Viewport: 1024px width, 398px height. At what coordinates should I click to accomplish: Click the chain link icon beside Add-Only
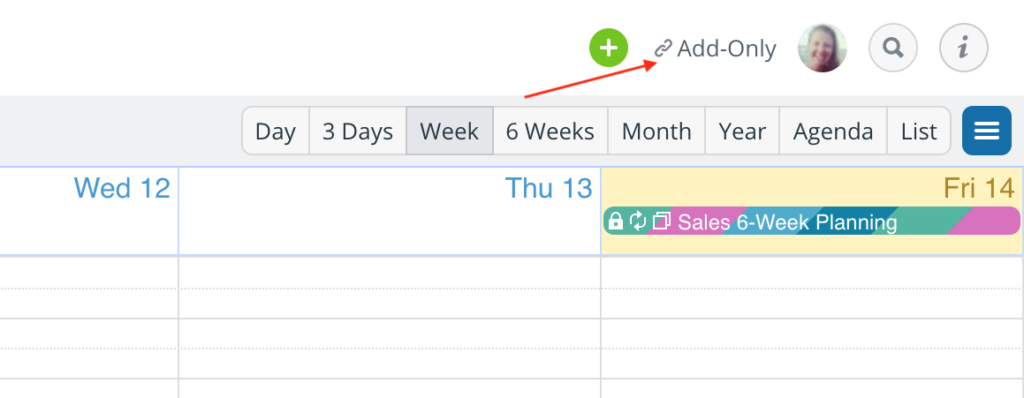click(664, 49)
